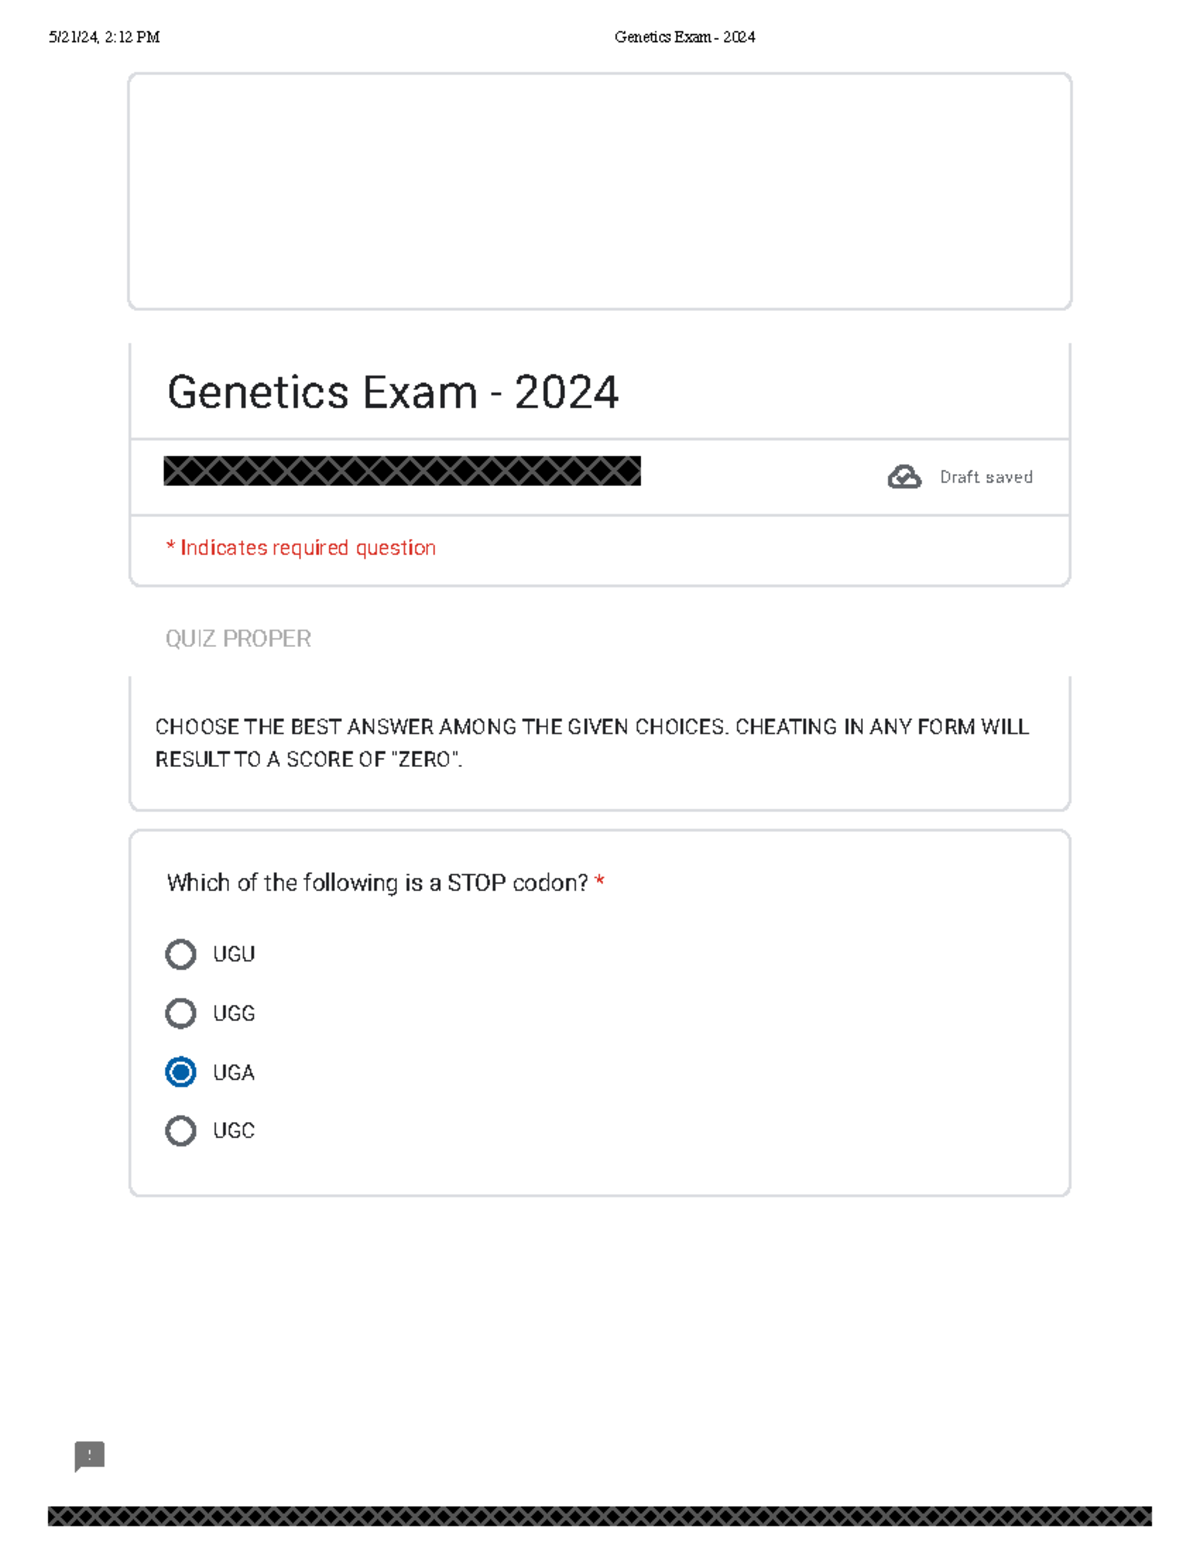
Task: Pick the UGC answer option
Action: (x=180, y=1131)
